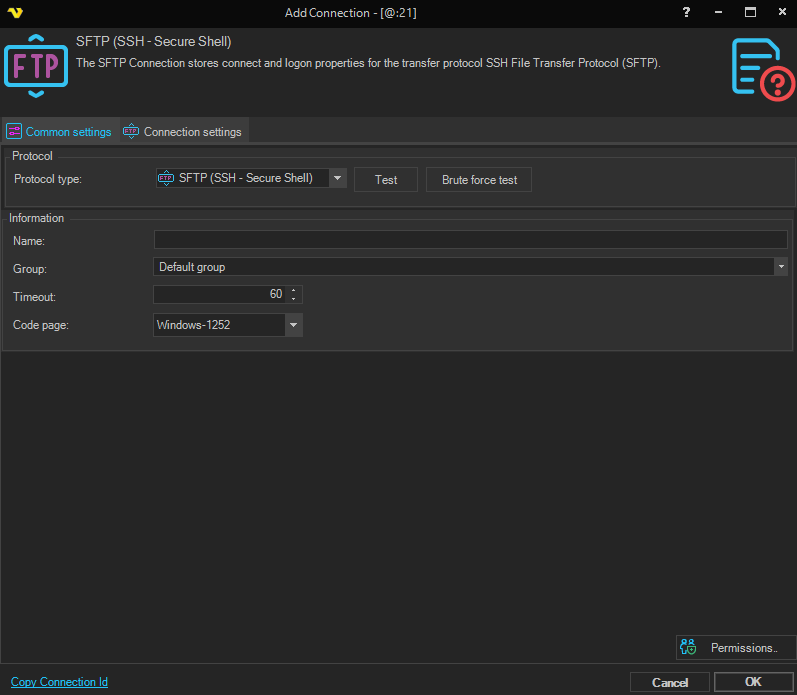Click the large FTP logo icon
797x695 pixels.
[x=36, y=65]
